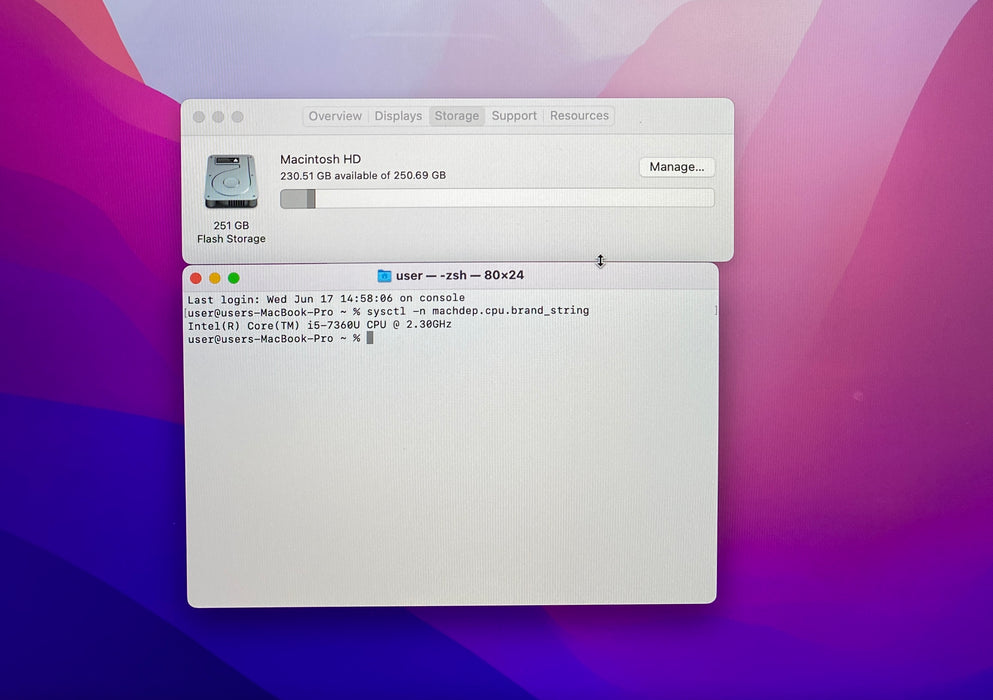This screenshot has height=700, width=993.
Task: Click the folder icon in Terminal title
Action: pos(384,276)
